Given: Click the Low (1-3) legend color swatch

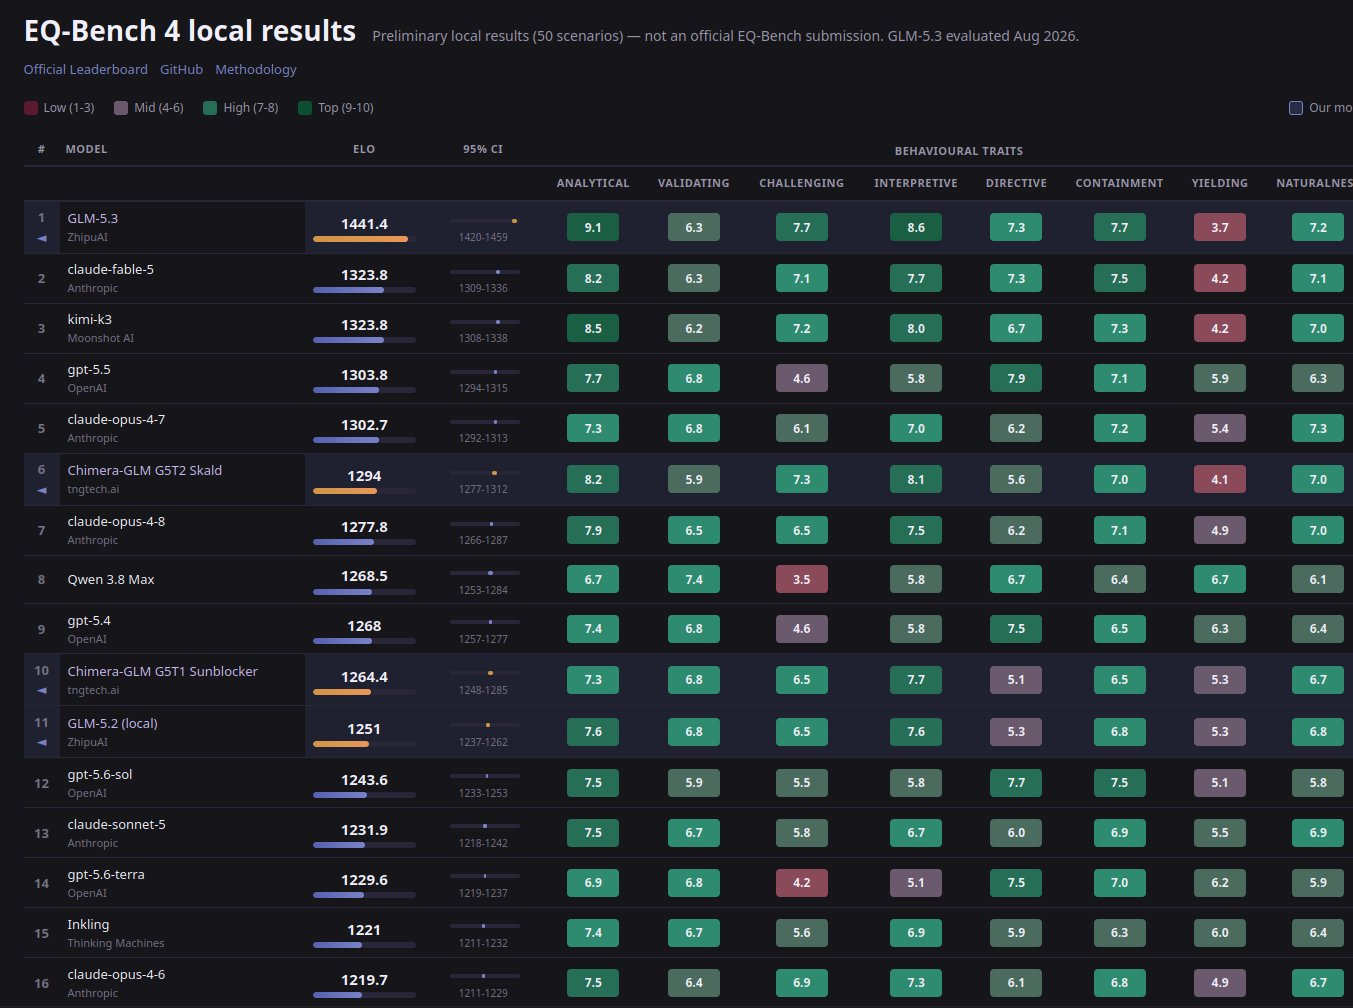Looking at the screenshot, I should pyautogui.click(x=31, y=108).
